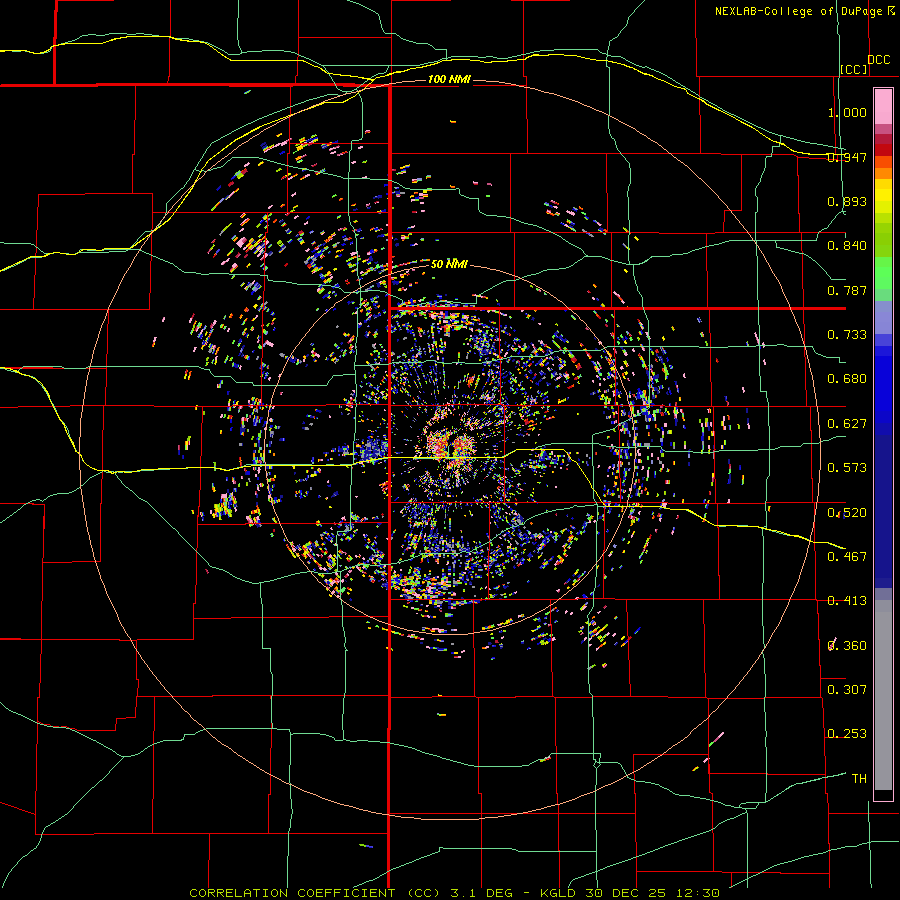This screenshot has height=900, width=900.
Task: Click the 0.573 legend value
Action: click(847, 468)
